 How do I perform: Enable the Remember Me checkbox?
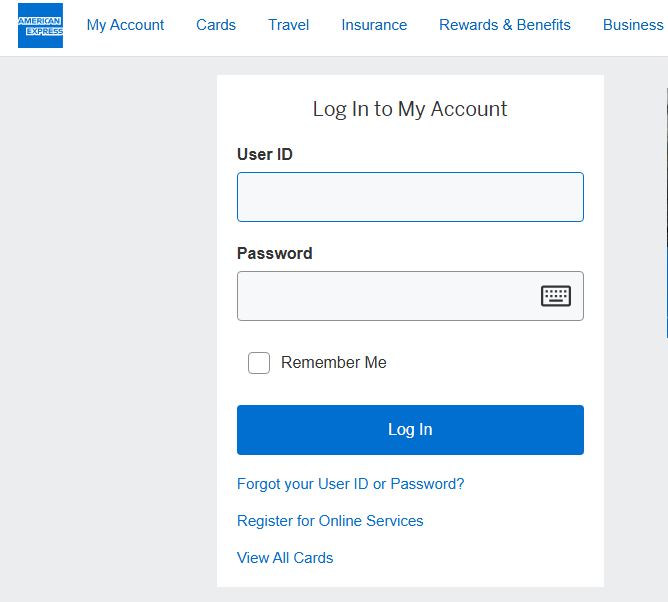259,363
